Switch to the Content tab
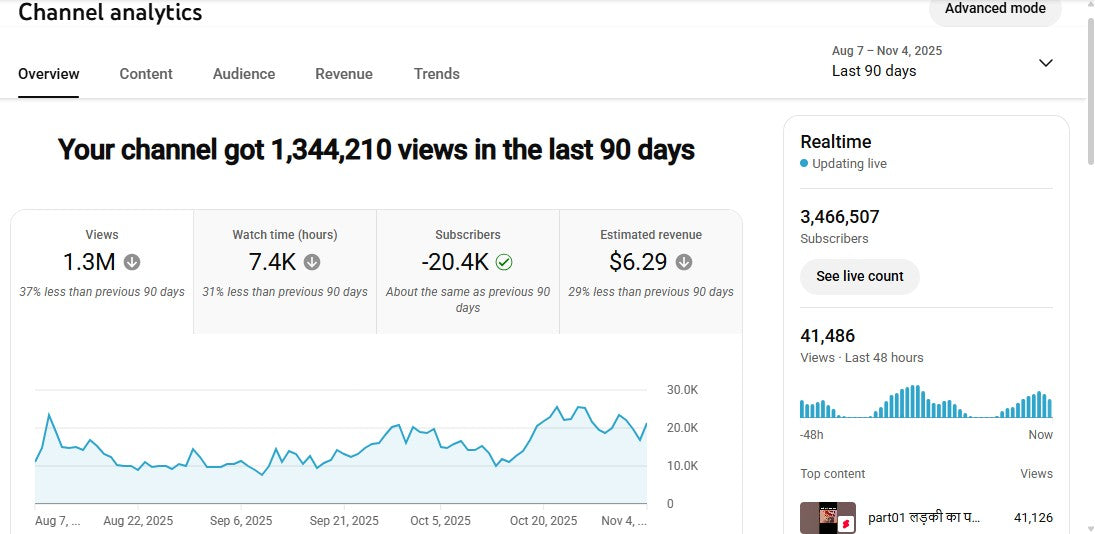The height and width of the screenshot is (534, 1095). [146, 74]
